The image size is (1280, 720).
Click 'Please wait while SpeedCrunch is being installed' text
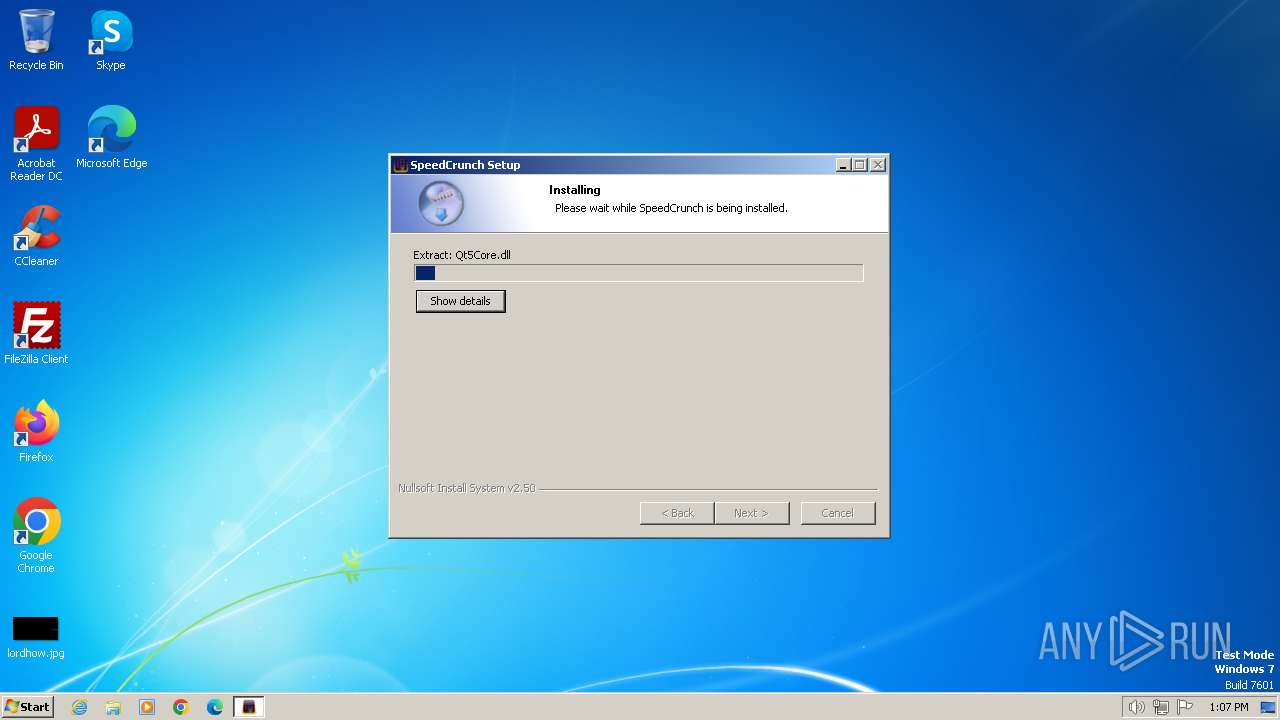[671, 208]
